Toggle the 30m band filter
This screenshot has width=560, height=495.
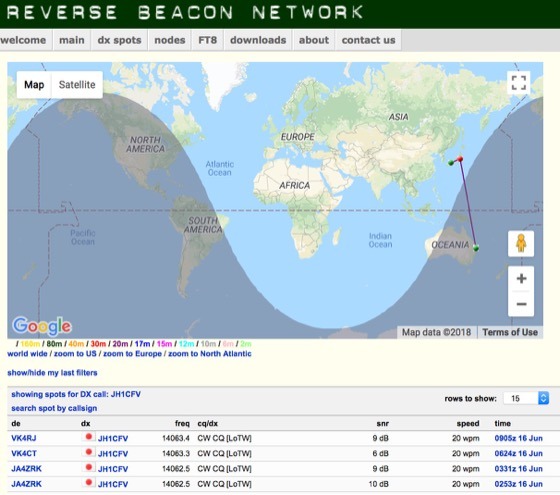tap(98, 344)
